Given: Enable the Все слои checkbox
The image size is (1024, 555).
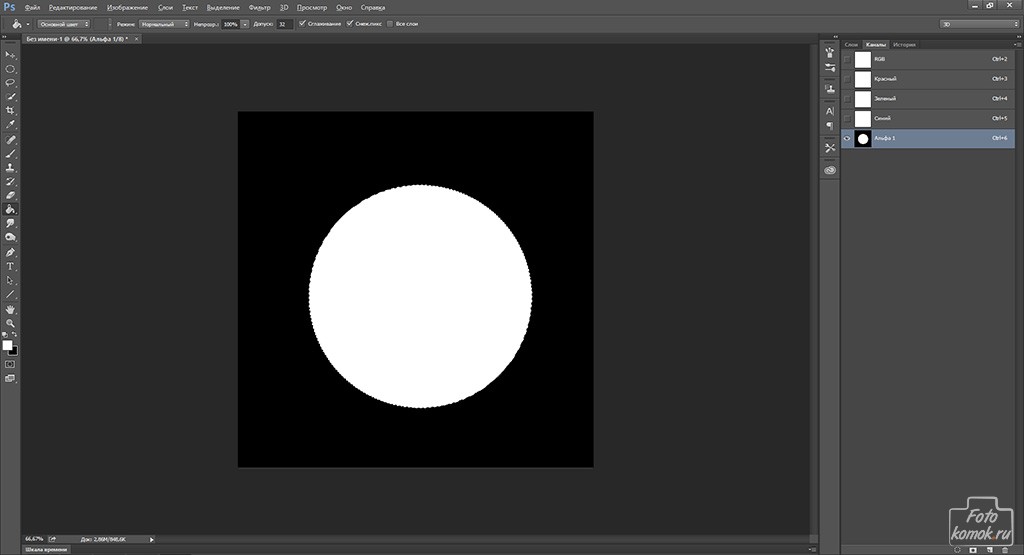Looking at the screenshot, I should click(x=390, y=23).
